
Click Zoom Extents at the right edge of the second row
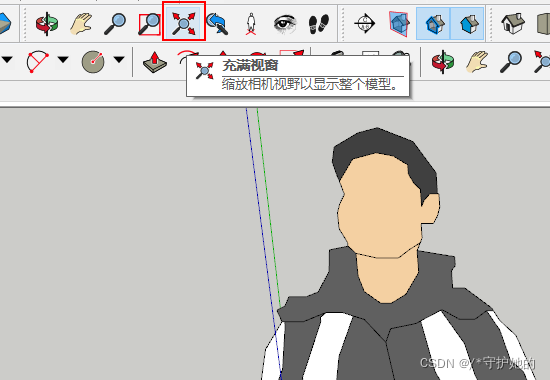pos(542,62)
